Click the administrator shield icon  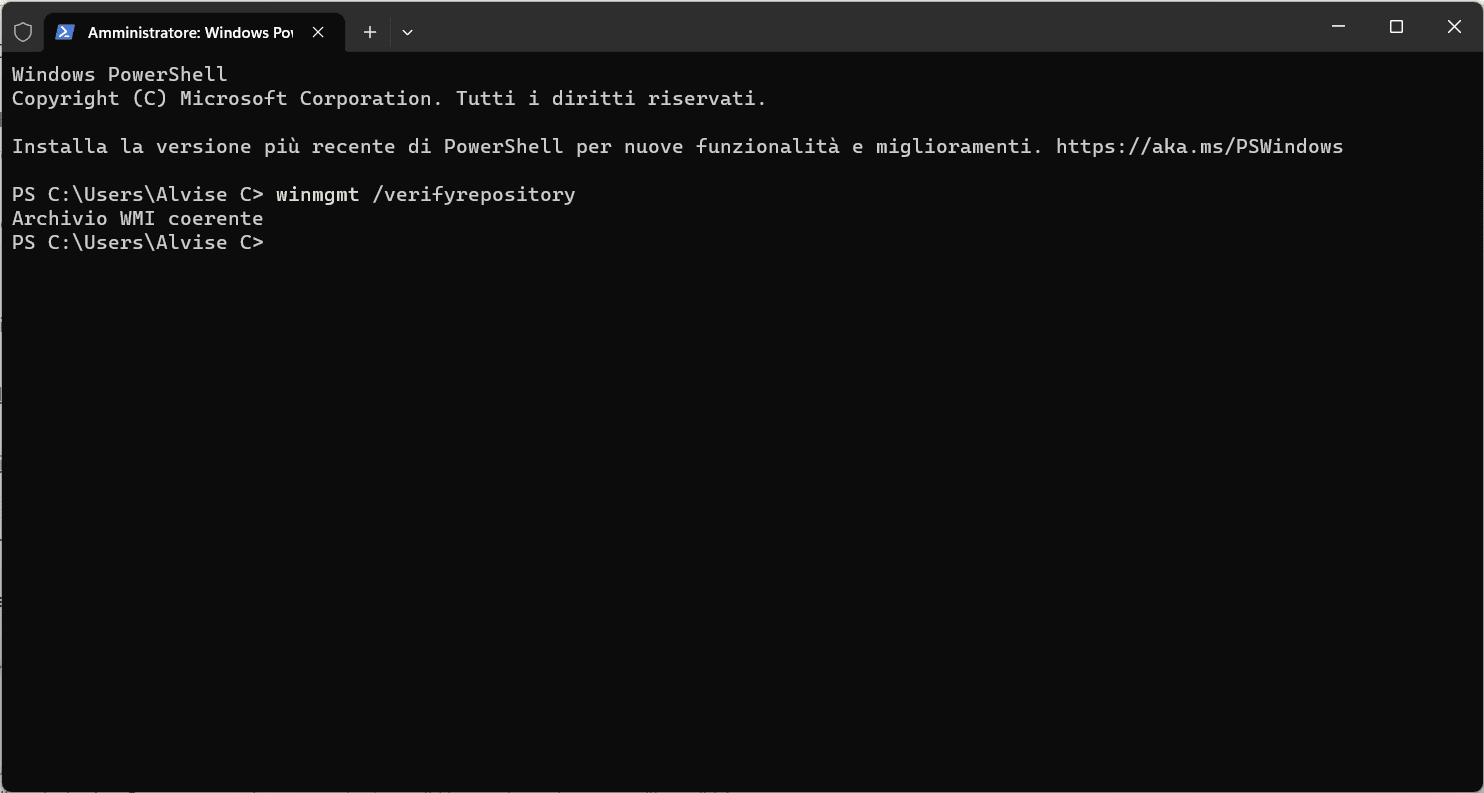(x=23, y=32)
